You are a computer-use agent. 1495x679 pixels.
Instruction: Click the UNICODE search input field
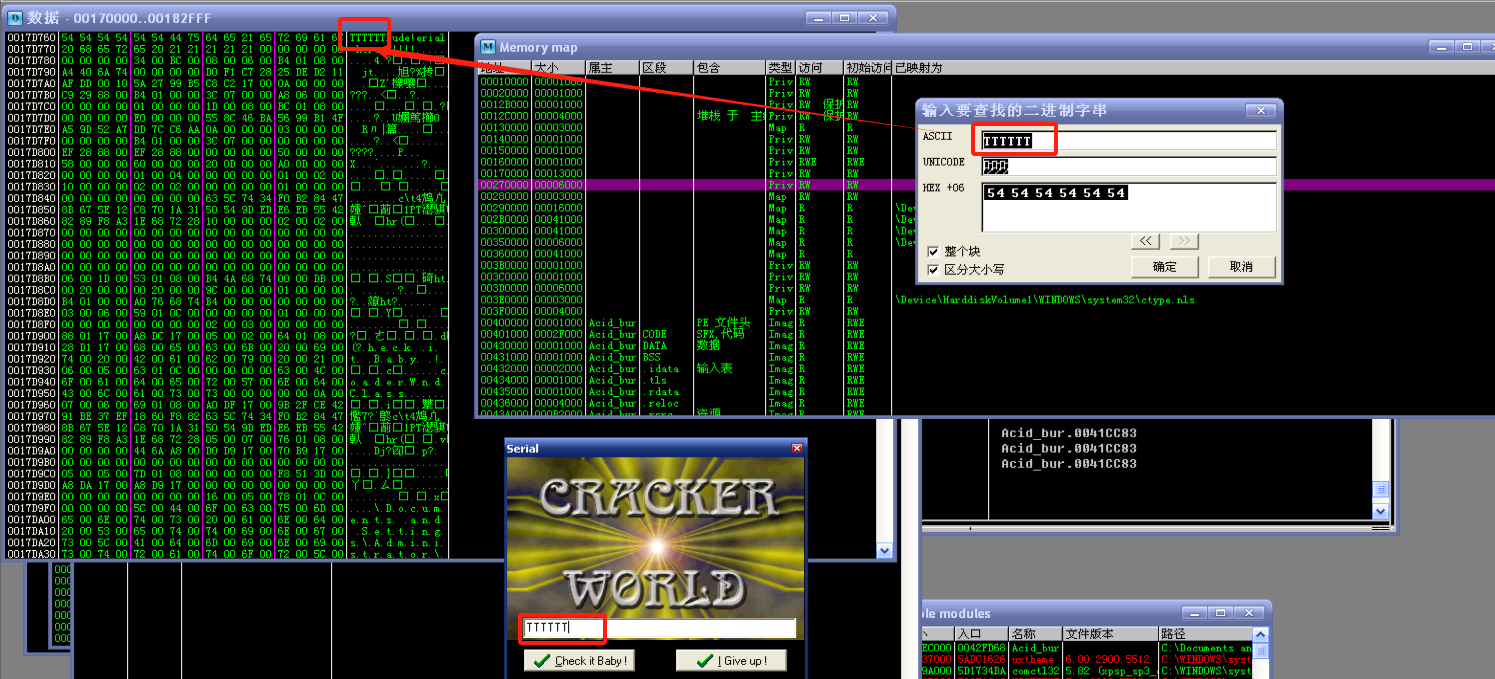(x=1128, y=166)
